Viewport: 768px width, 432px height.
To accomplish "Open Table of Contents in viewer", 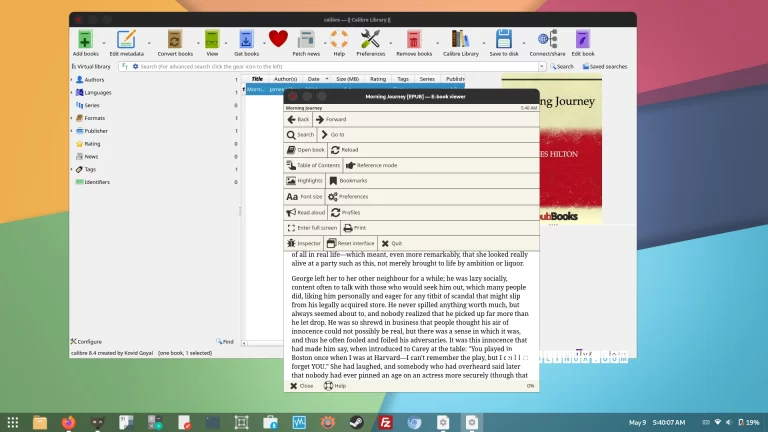I will tap(313, 164).
